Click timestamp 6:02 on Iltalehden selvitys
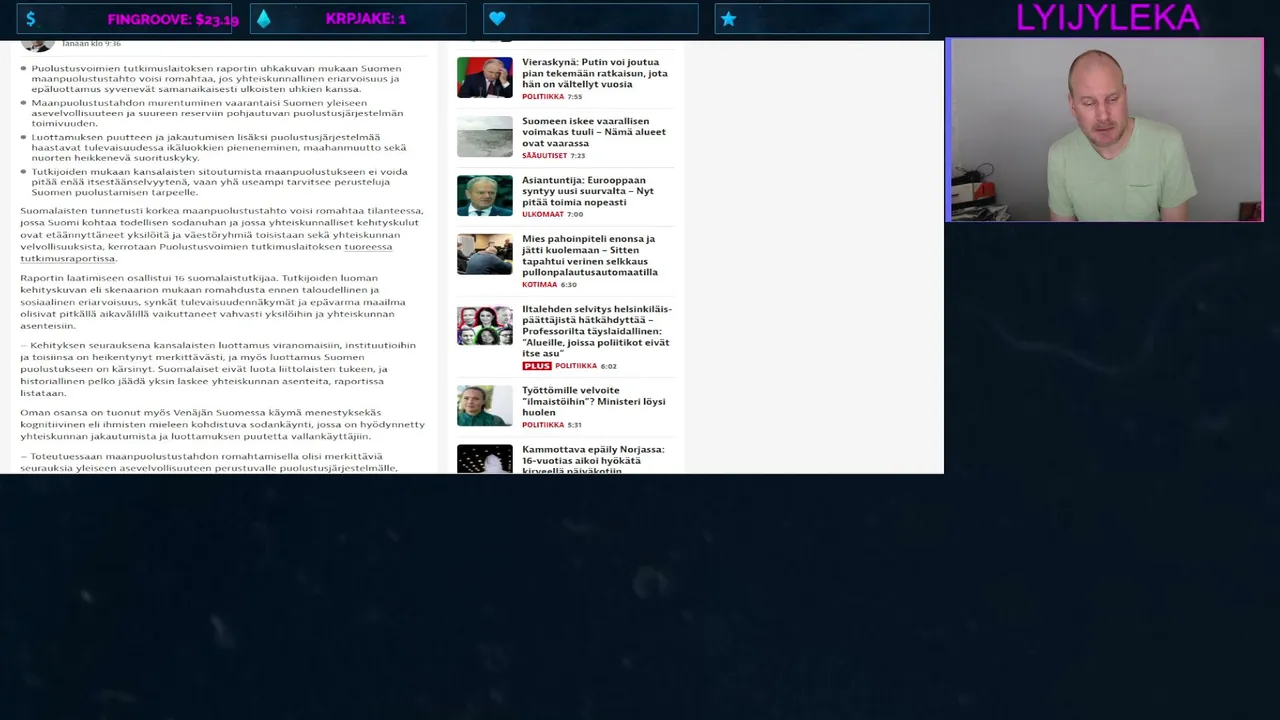1280x720 pixels. [608, 366]
